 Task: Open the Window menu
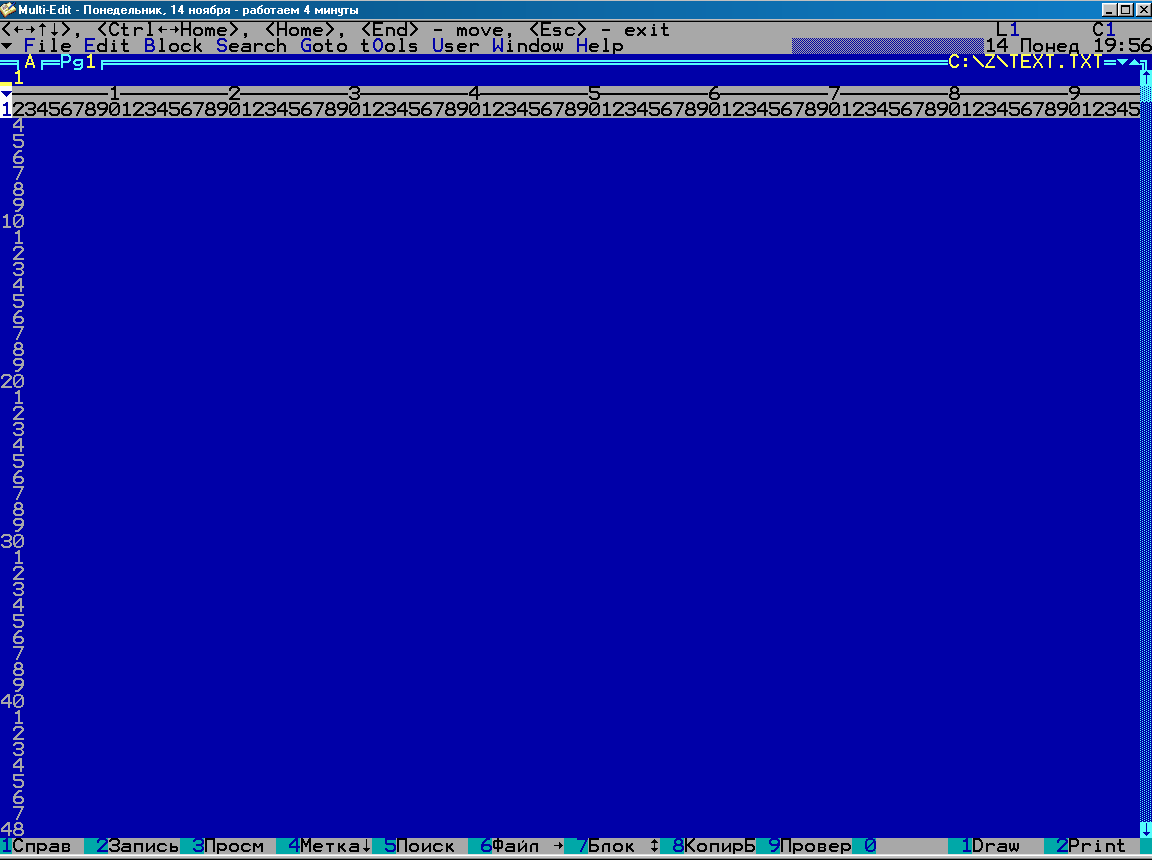[527, 46]
